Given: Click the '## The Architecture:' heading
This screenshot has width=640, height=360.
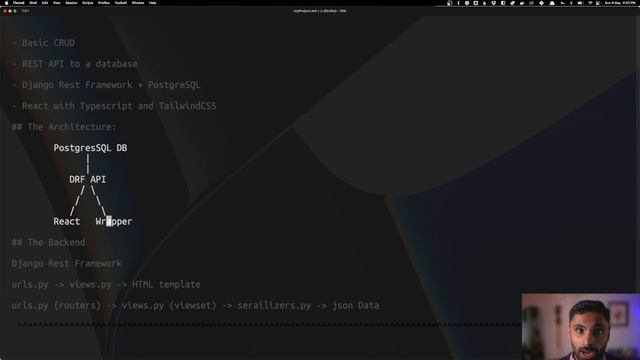Looking at the screenshot, I should 64,127.
